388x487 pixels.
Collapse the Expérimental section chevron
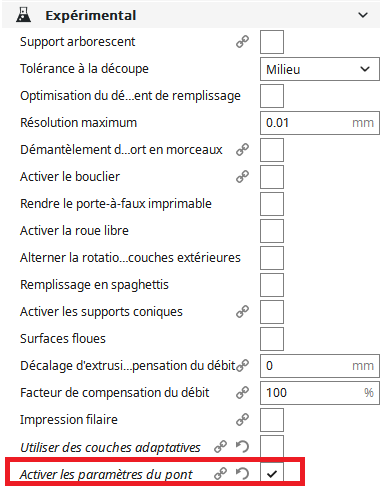(x=363, y=15)
